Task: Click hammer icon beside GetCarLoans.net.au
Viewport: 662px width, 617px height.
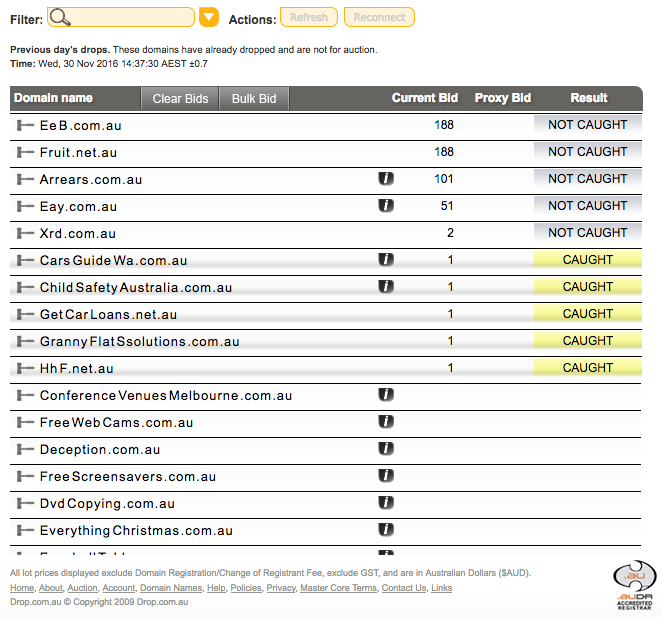Action: [x=25, y=315]
